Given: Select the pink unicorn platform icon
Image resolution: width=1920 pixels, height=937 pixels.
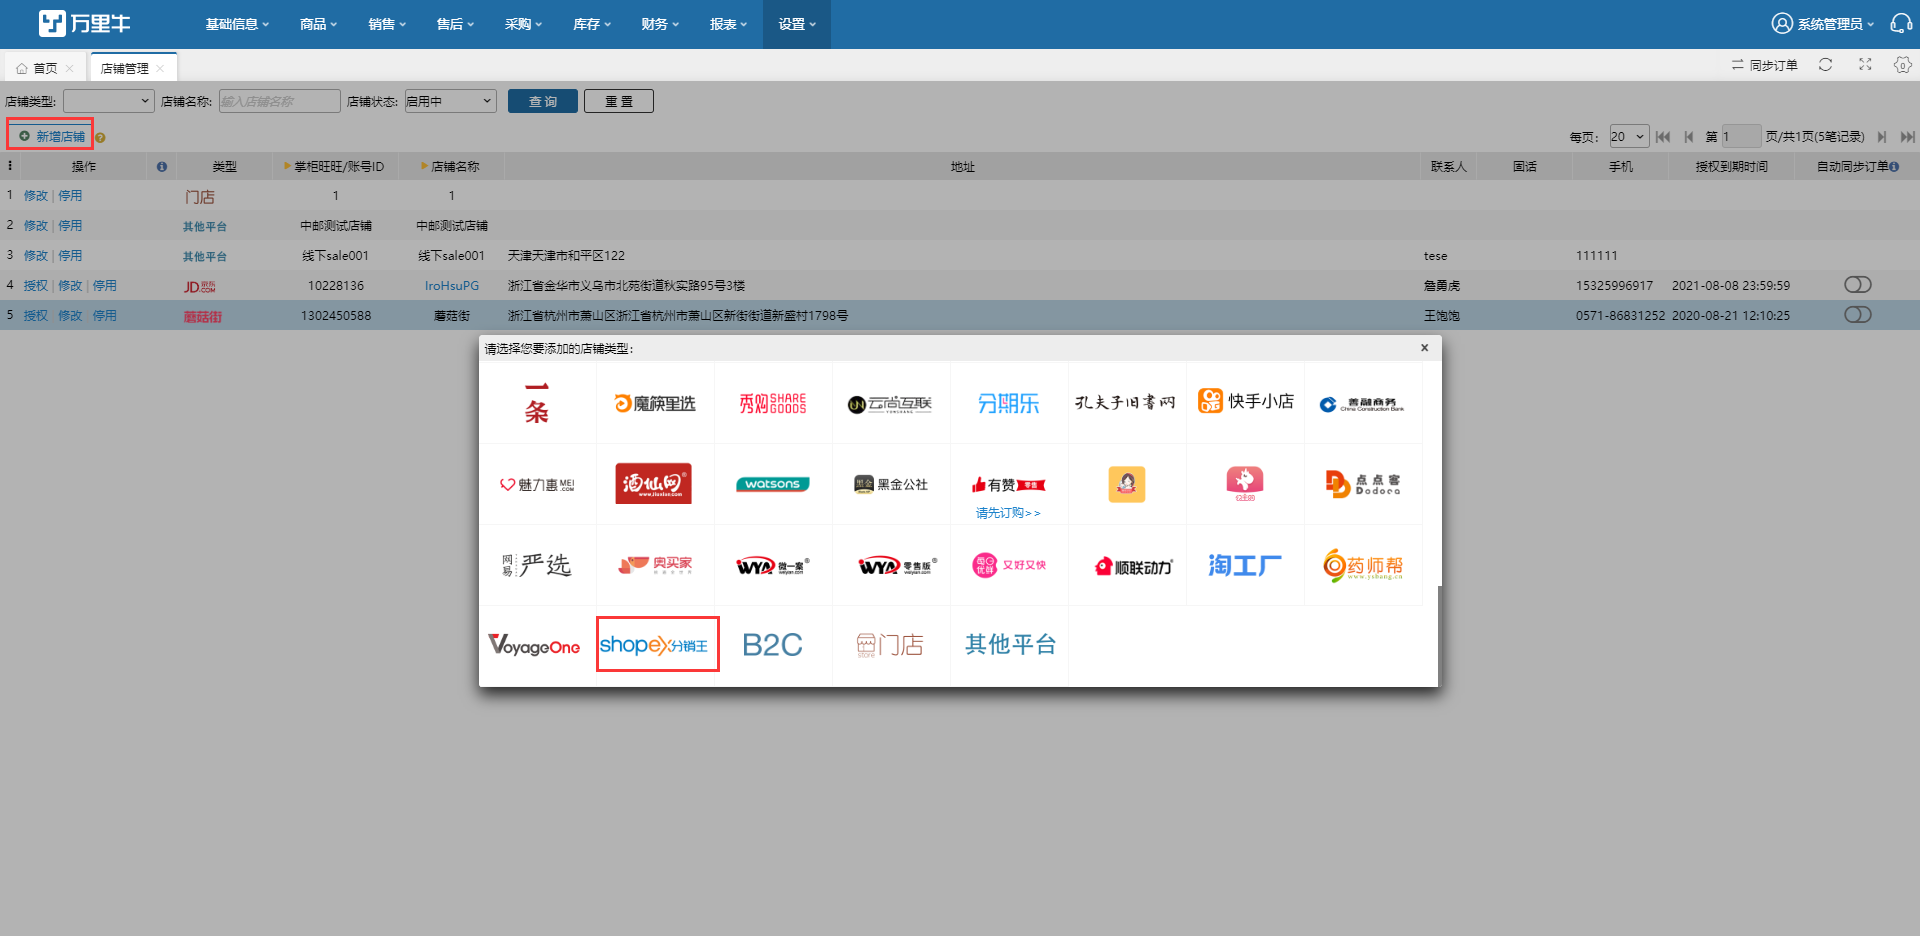Looking at the screenshot, I should coord(1245,484).
